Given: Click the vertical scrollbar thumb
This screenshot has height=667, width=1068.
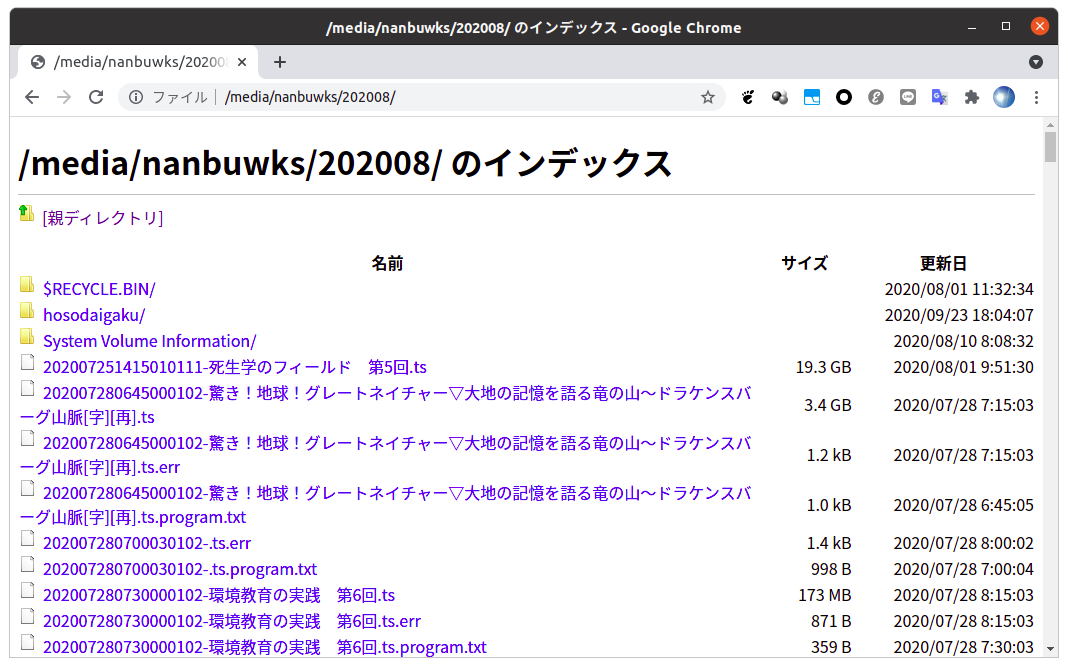Looking at the screenshot, I should click(x=1050, y=147).
